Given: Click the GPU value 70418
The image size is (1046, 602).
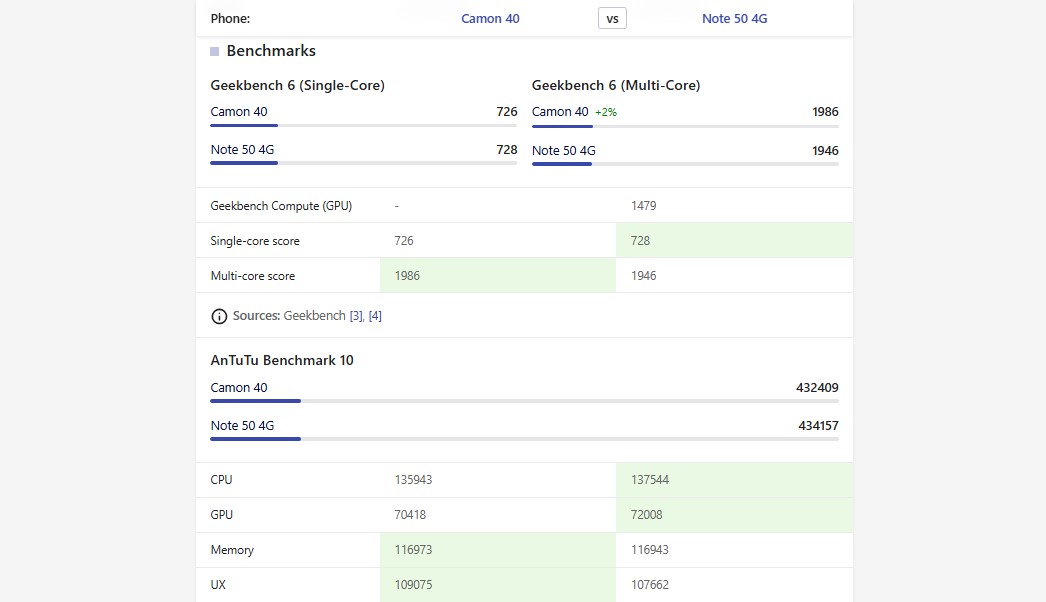Looking at the screenshot, I should coord(410,515).
